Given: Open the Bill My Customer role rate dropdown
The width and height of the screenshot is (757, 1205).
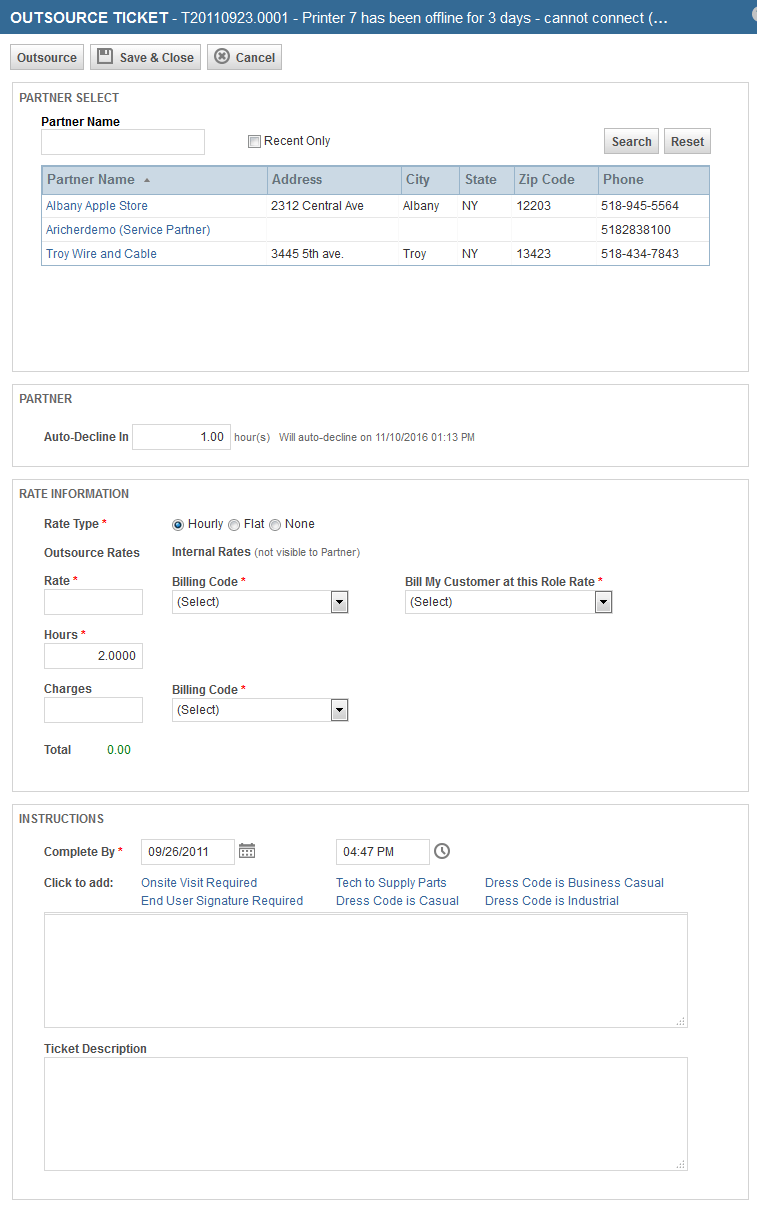Looking at the screenshot, I should (603, 601).
